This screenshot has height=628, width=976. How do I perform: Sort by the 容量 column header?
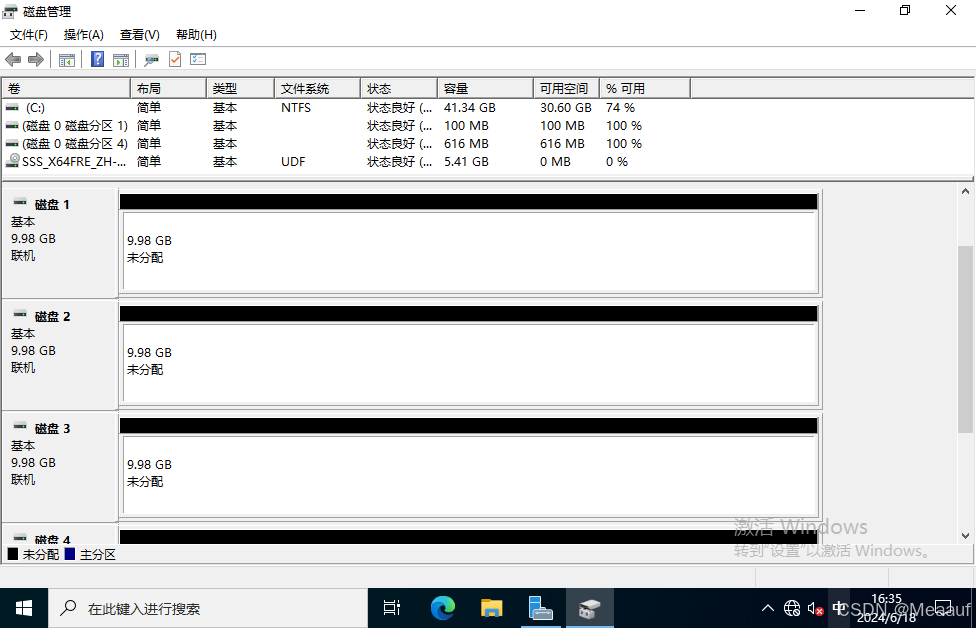pyautogui.click(x=486, y=88)
